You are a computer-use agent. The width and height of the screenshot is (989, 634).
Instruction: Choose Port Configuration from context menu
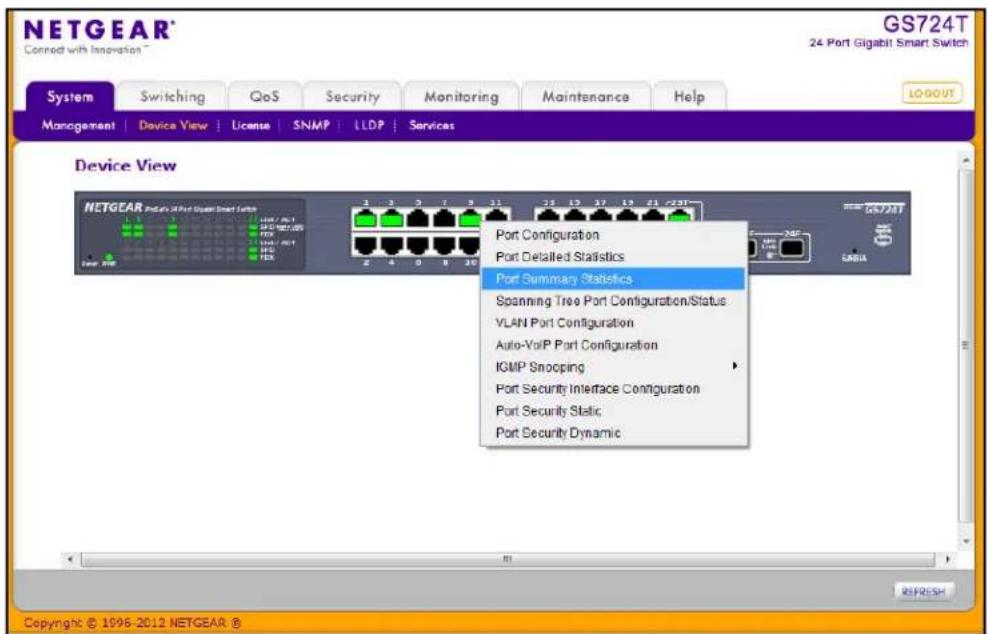pyautogui.click(x=613, y=235)
